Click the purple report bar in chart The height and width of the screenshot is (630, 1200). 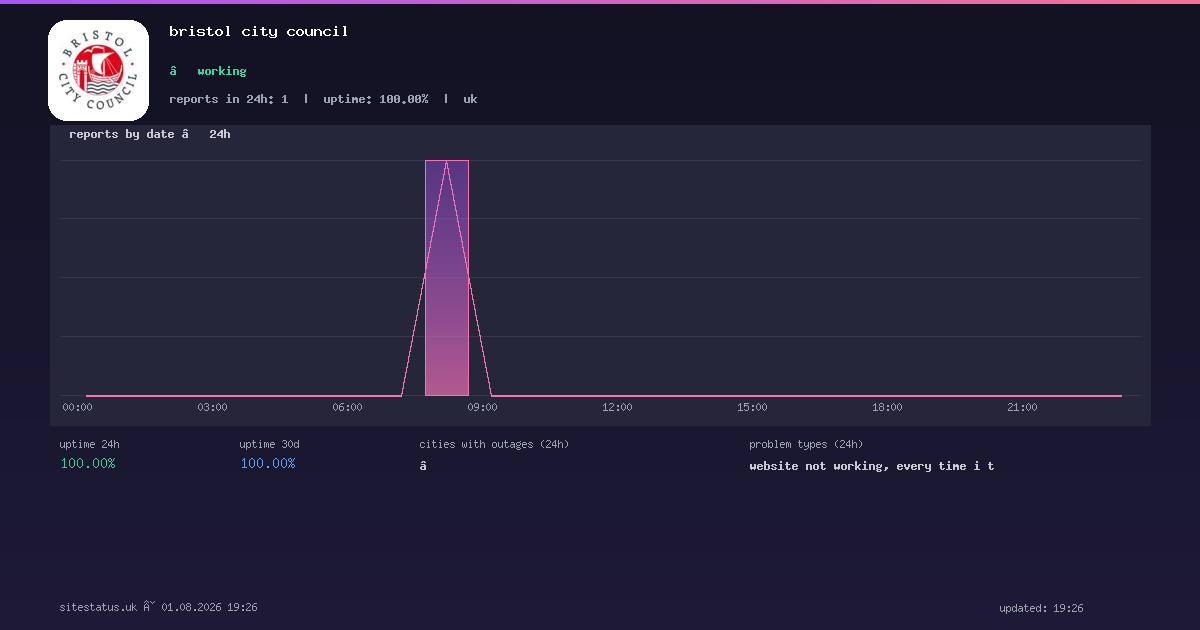[x=447, y=278]
